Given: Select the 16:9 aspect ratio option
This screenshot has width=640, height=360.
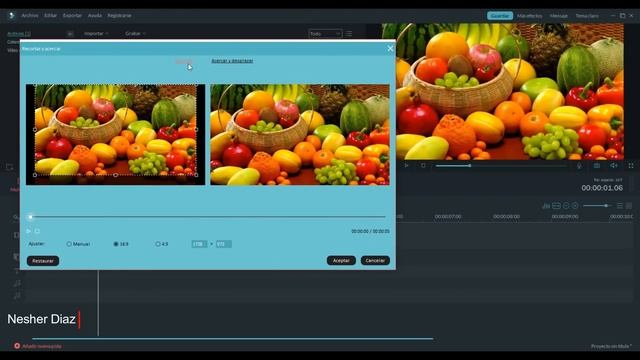Looking at the screenshot, I should point(121,244).
